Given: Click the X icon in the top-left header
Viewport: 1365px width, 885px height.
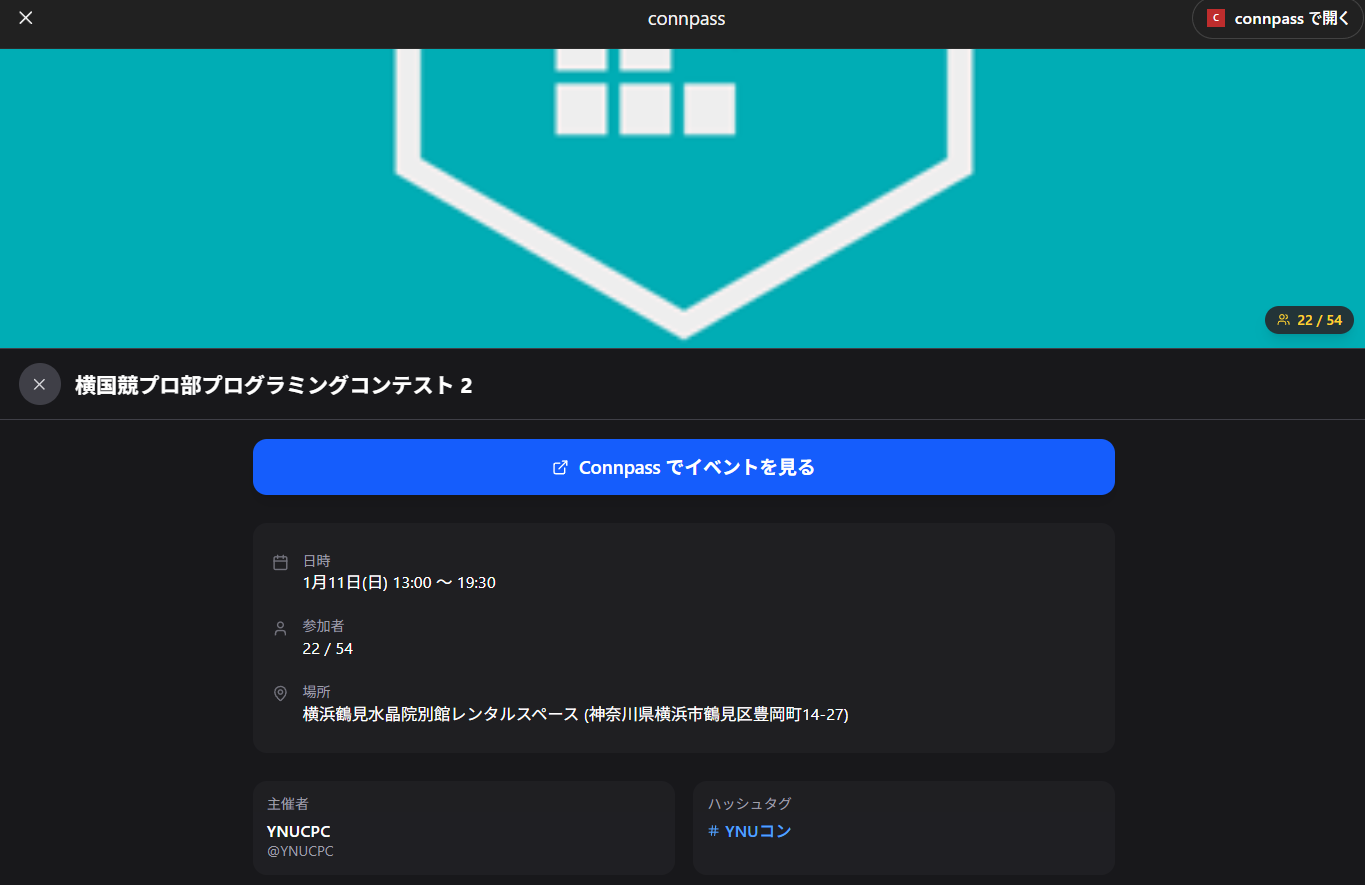Looking at the screenshot, I should point(25,17).
